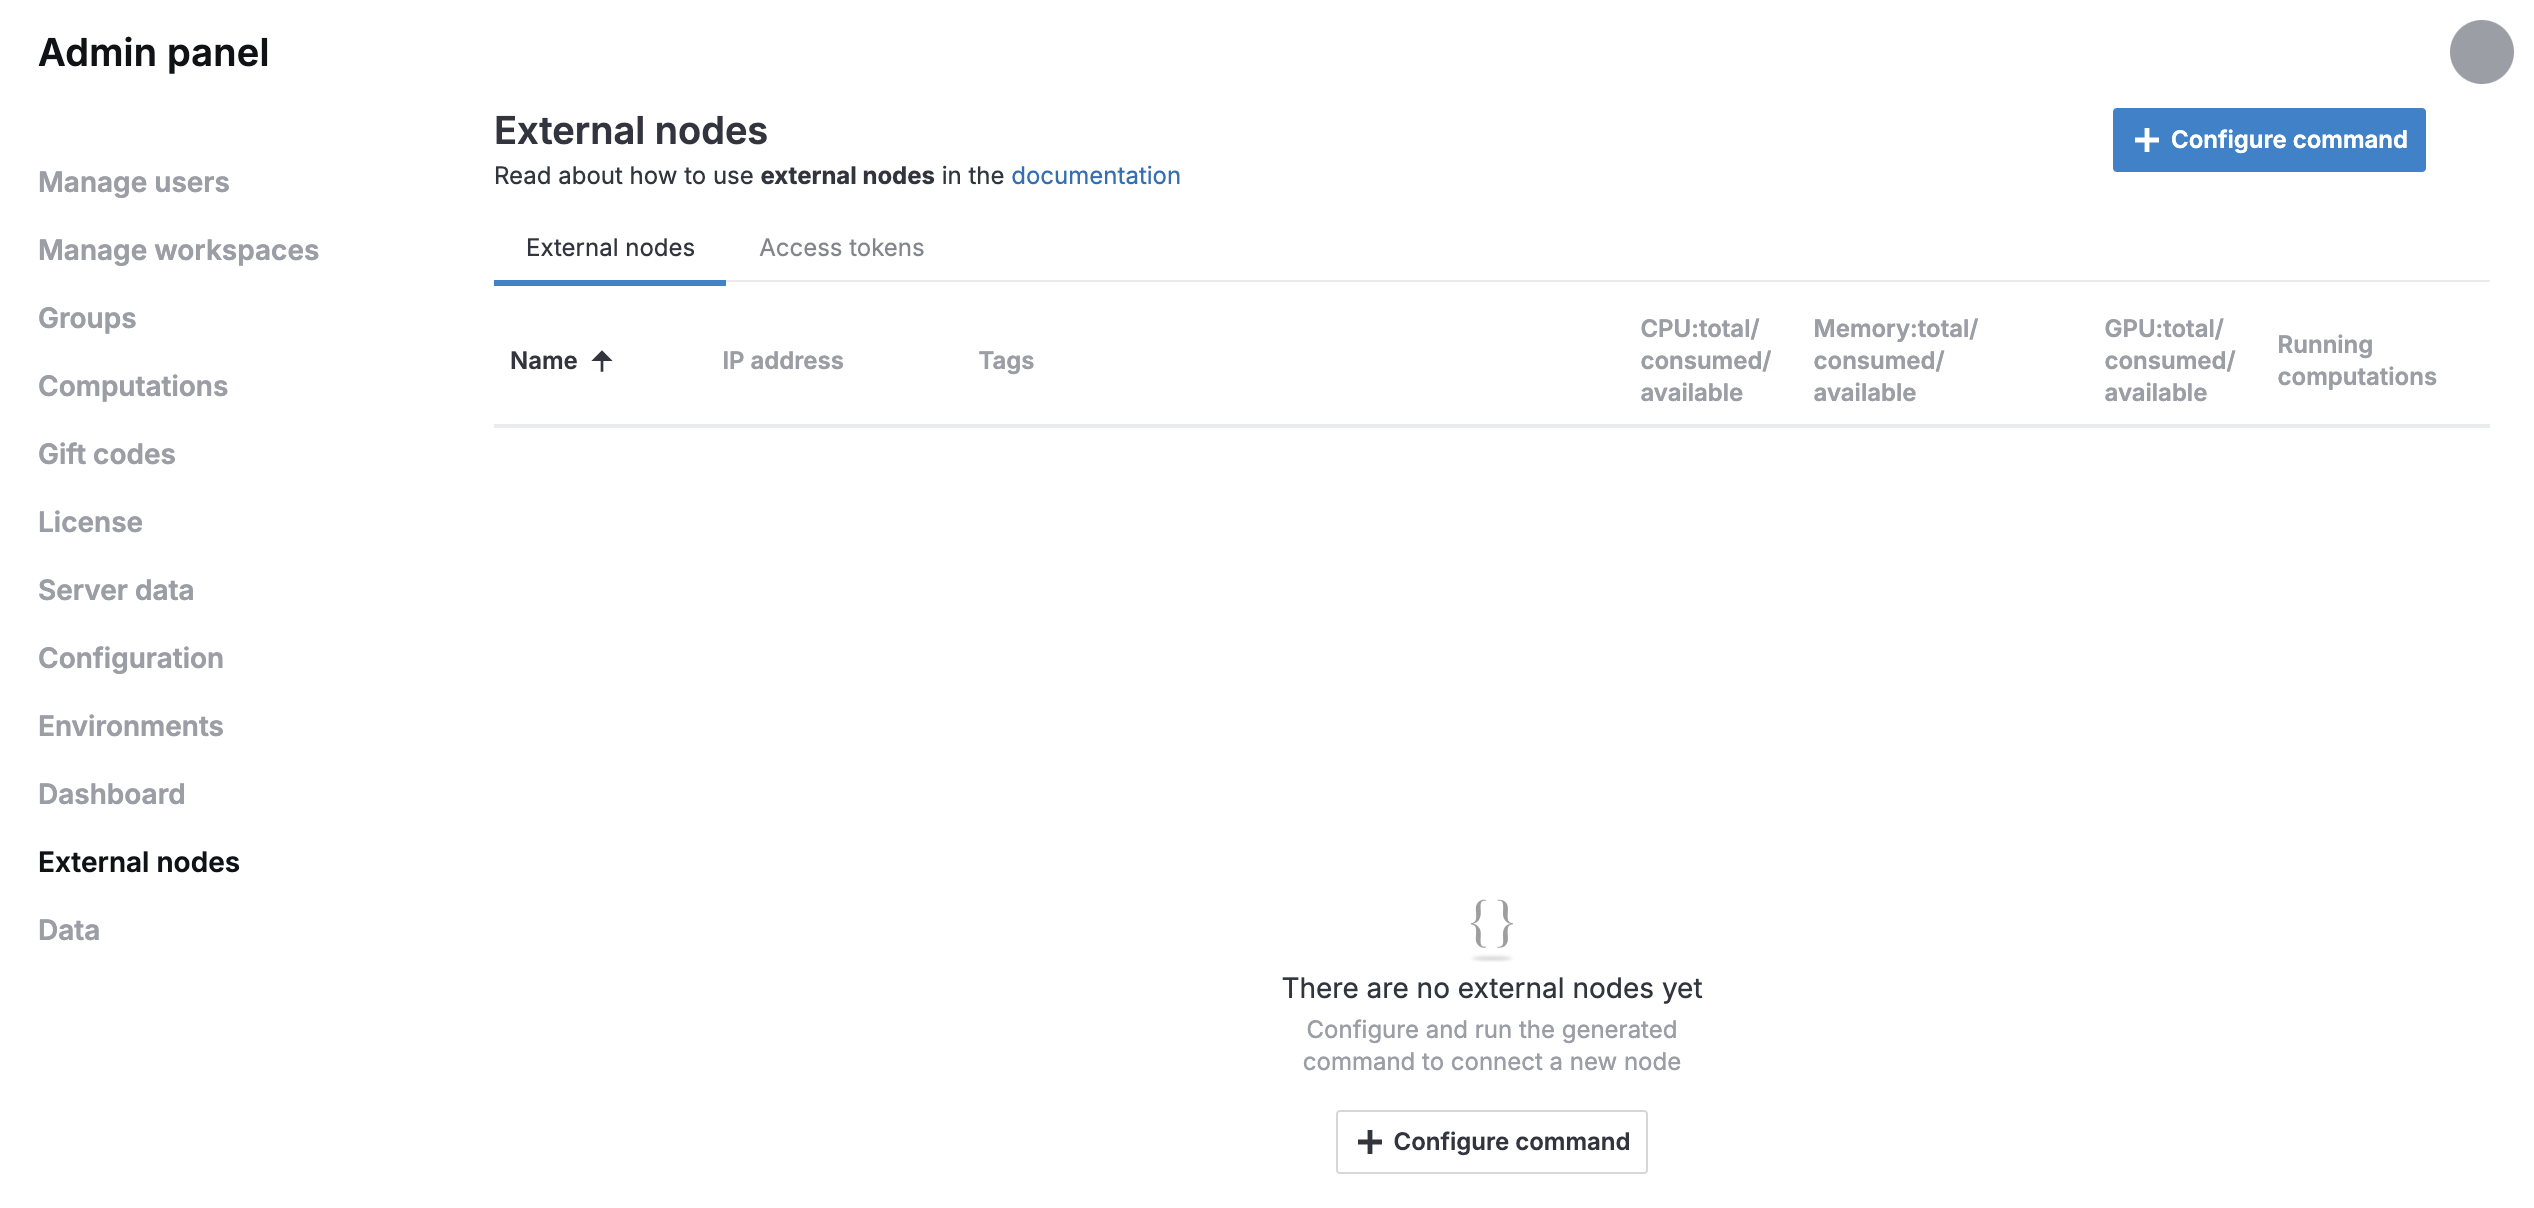Navigate to Manage users section
The image size is (2534, 1208).
133,181
